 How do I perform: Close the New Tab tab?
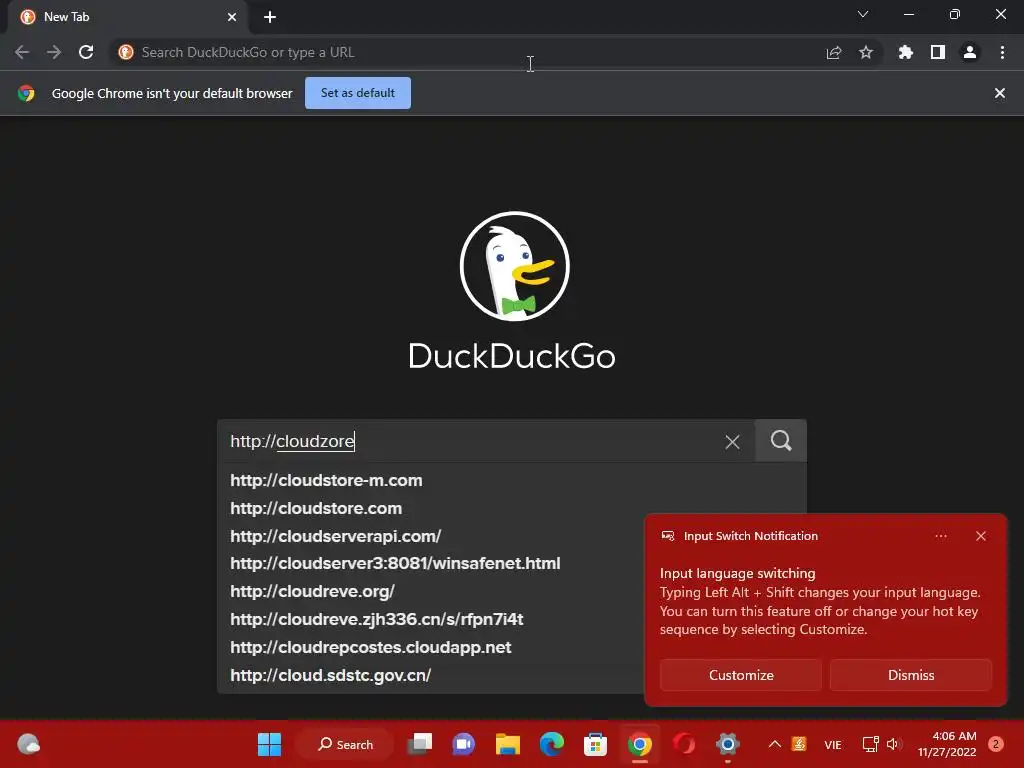(232, 17)
